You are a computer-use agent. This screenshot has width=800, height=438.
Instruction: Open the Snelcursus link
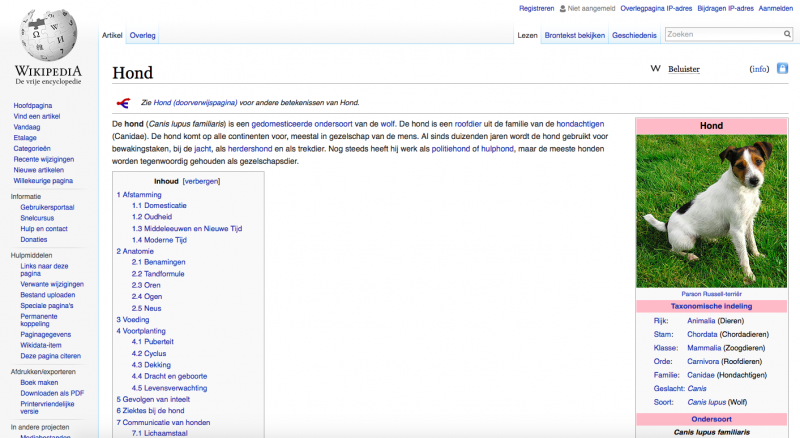37,218
